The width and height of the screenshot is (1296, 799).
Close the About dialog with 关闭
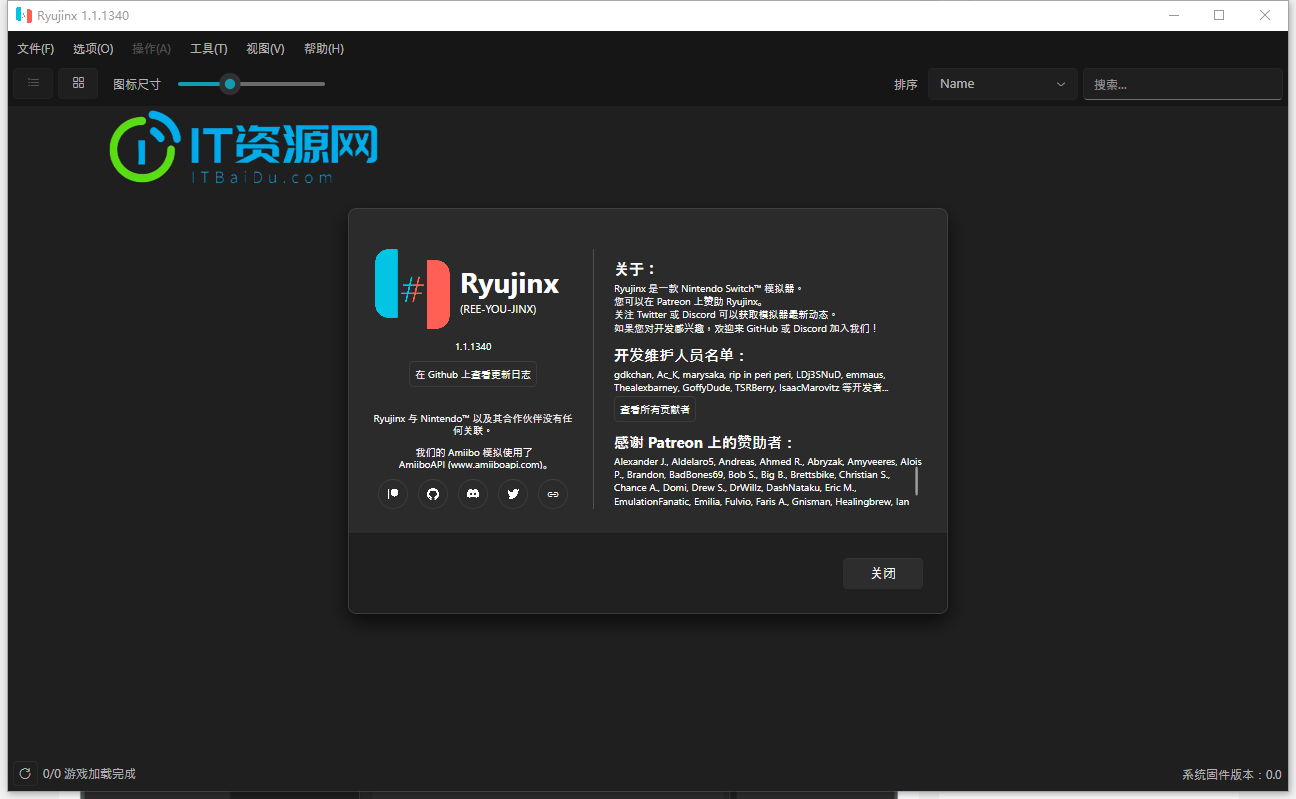coord(883,574)
